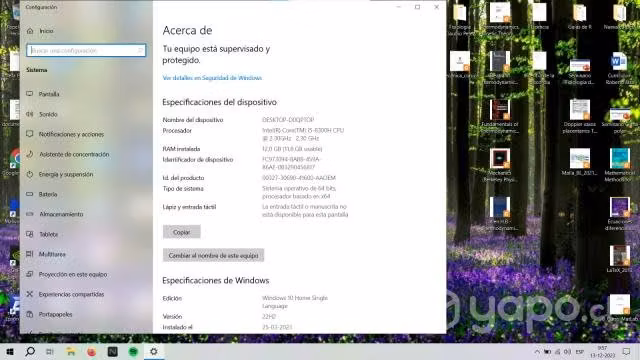The height and width of the screenshot is (360, 640).
Task: Click the Identificador de dispositivo label
Action: point(198,160)
